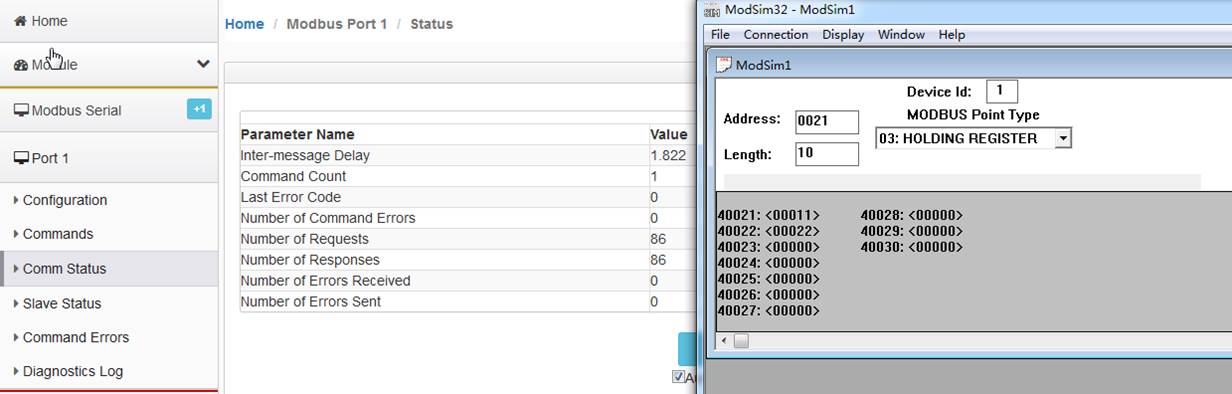Screen dimensions: 1232x394
Task: Open the Window menu in ModSim32
Action: (x=901, y=34)
